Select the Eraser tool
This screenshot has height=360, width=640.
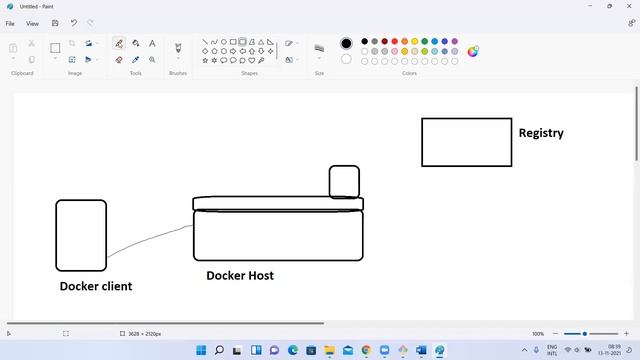click(119, 60)
